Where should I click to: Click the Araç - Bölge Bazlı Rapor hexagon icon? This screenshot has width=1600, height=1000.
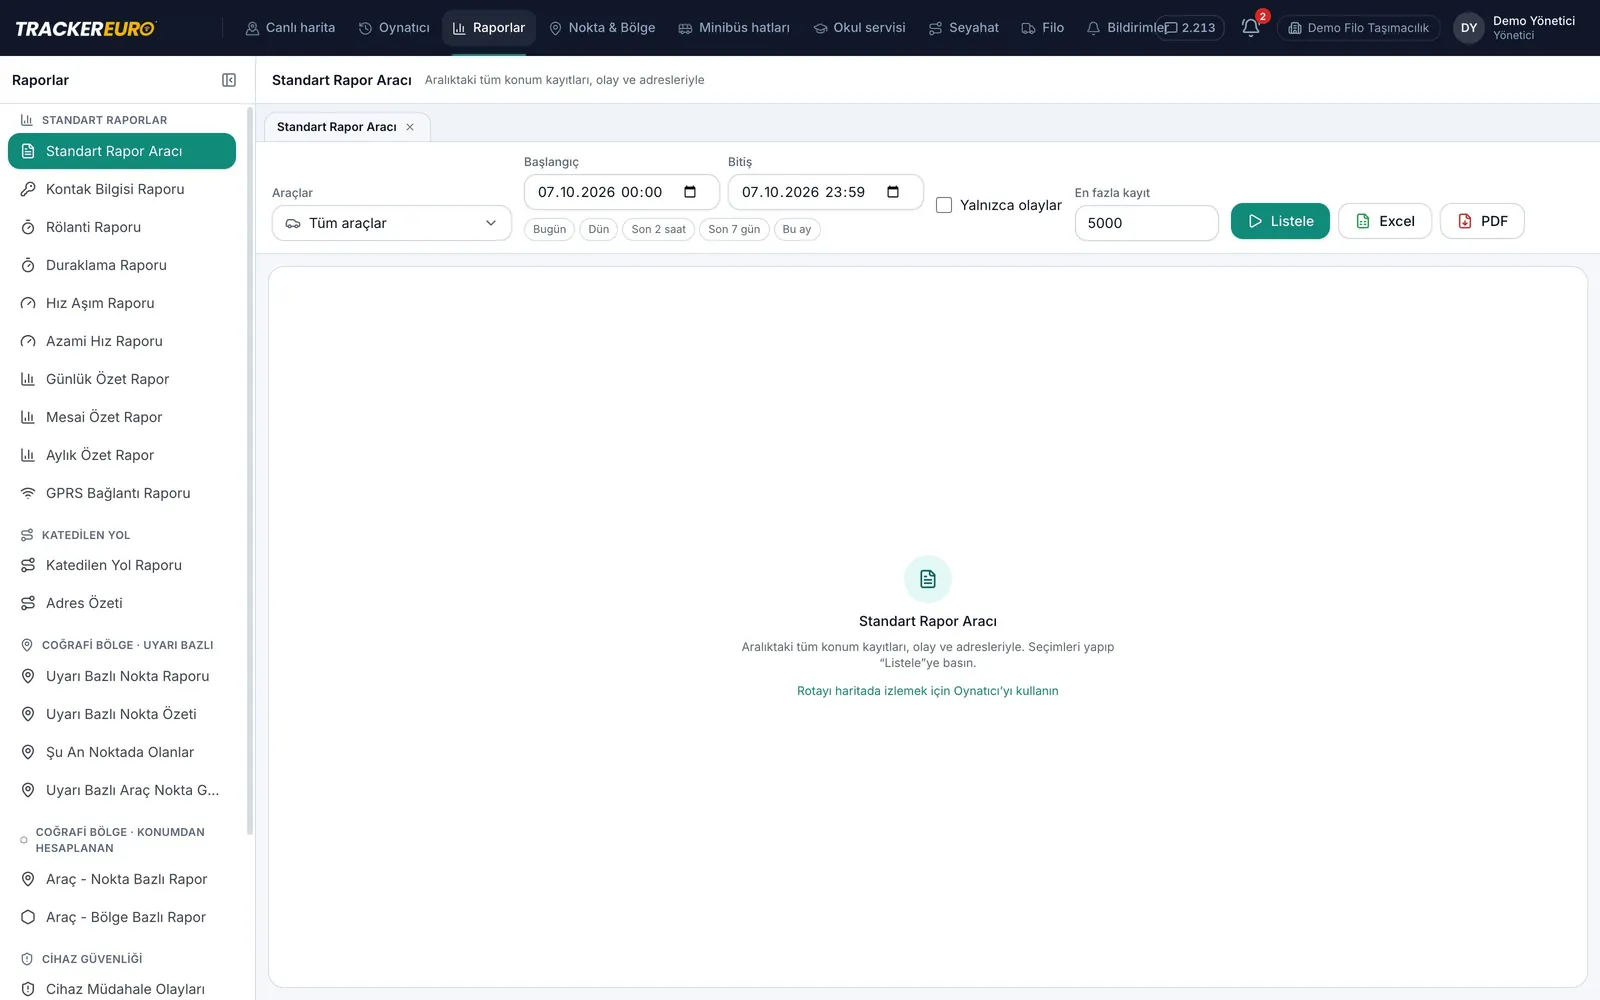pos(28,917)
